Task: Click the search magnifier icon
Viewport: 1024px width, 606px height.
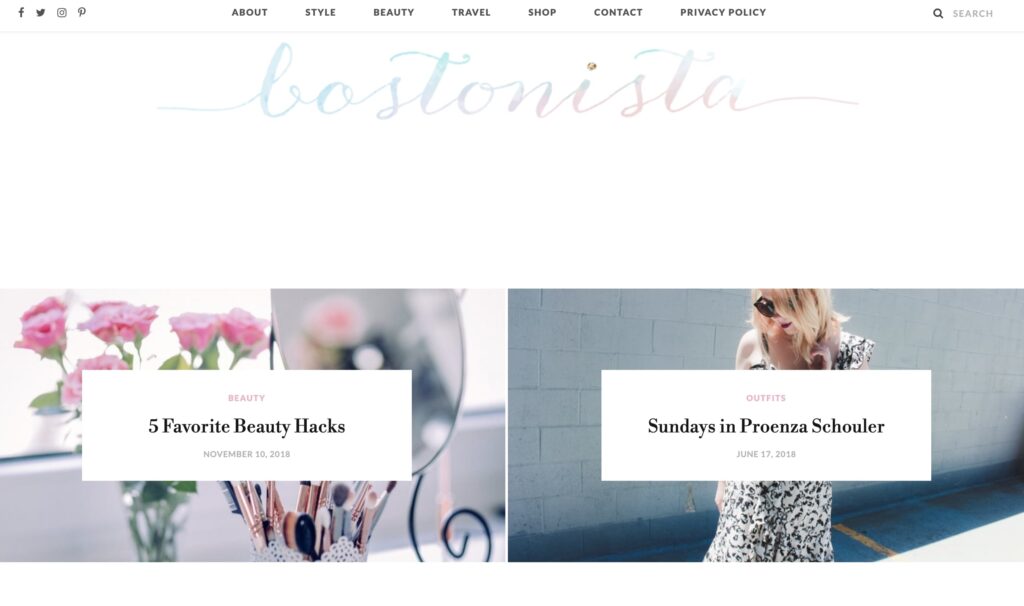Action: click(x=938, y=13)
